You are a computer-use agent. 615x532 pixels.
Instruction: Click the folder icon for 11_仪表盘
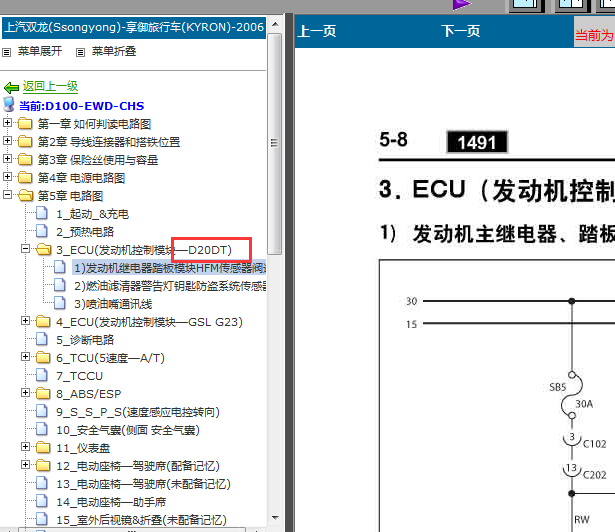pos(43,447)
